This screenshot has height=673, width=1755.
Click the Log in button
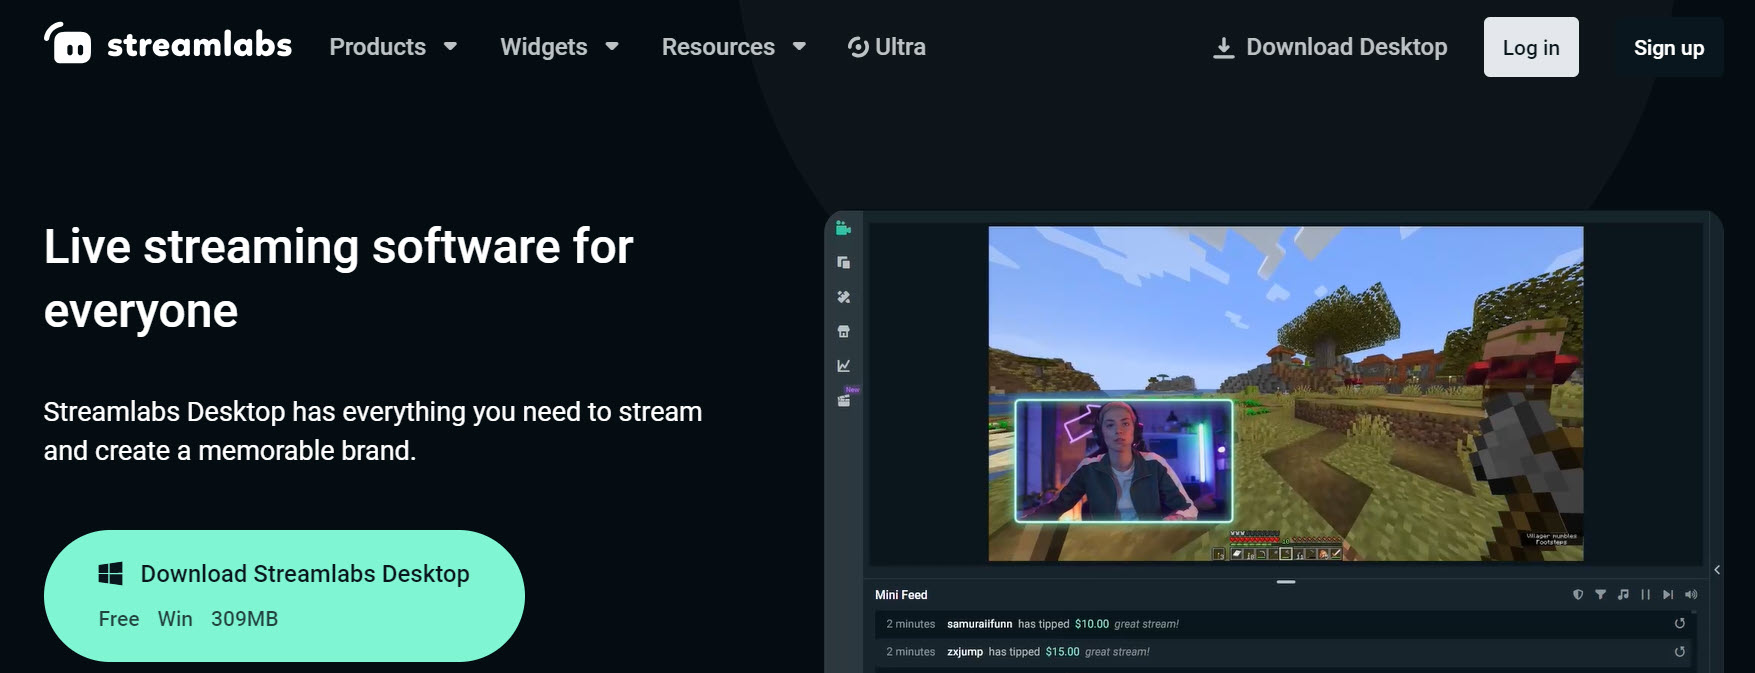[x=1531, y=47]
